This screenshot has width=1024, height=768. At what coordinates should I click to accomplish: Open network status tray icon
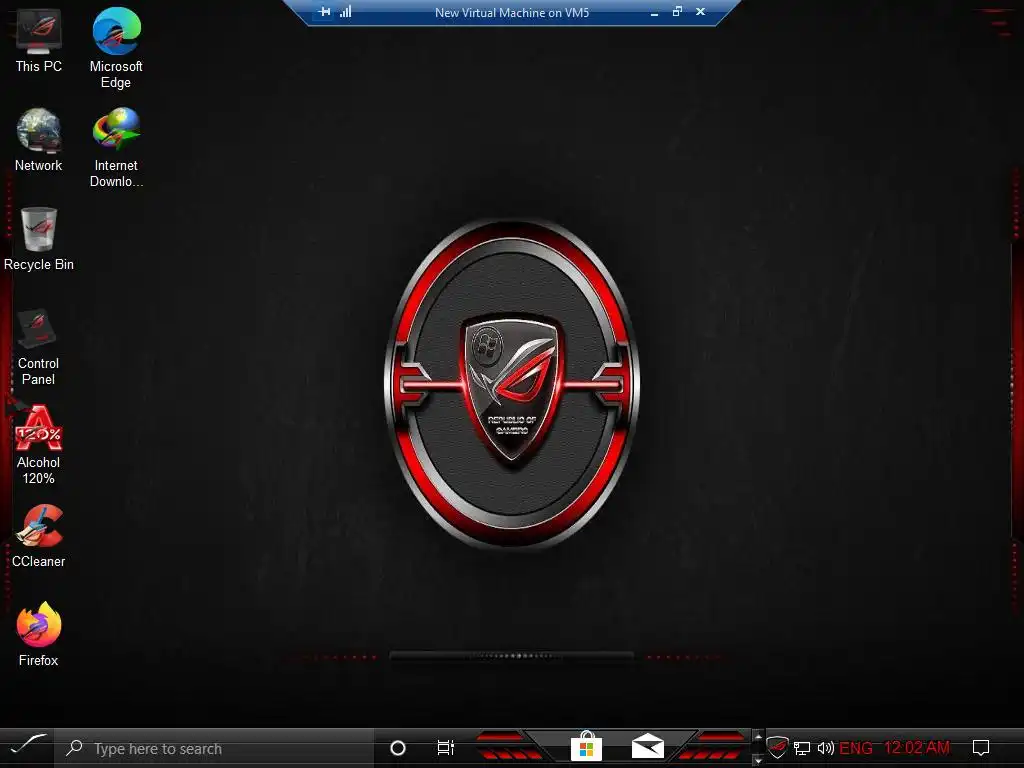click(x=802, y=748)
